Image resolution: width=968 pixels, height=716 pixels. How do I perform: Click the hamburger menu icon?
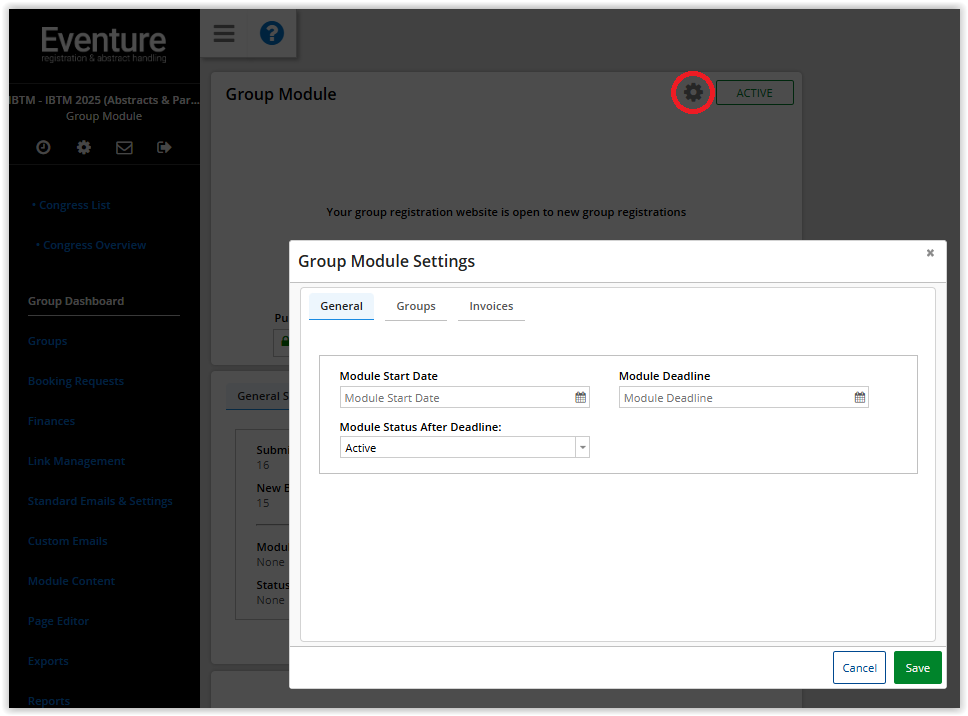[224, 34]
